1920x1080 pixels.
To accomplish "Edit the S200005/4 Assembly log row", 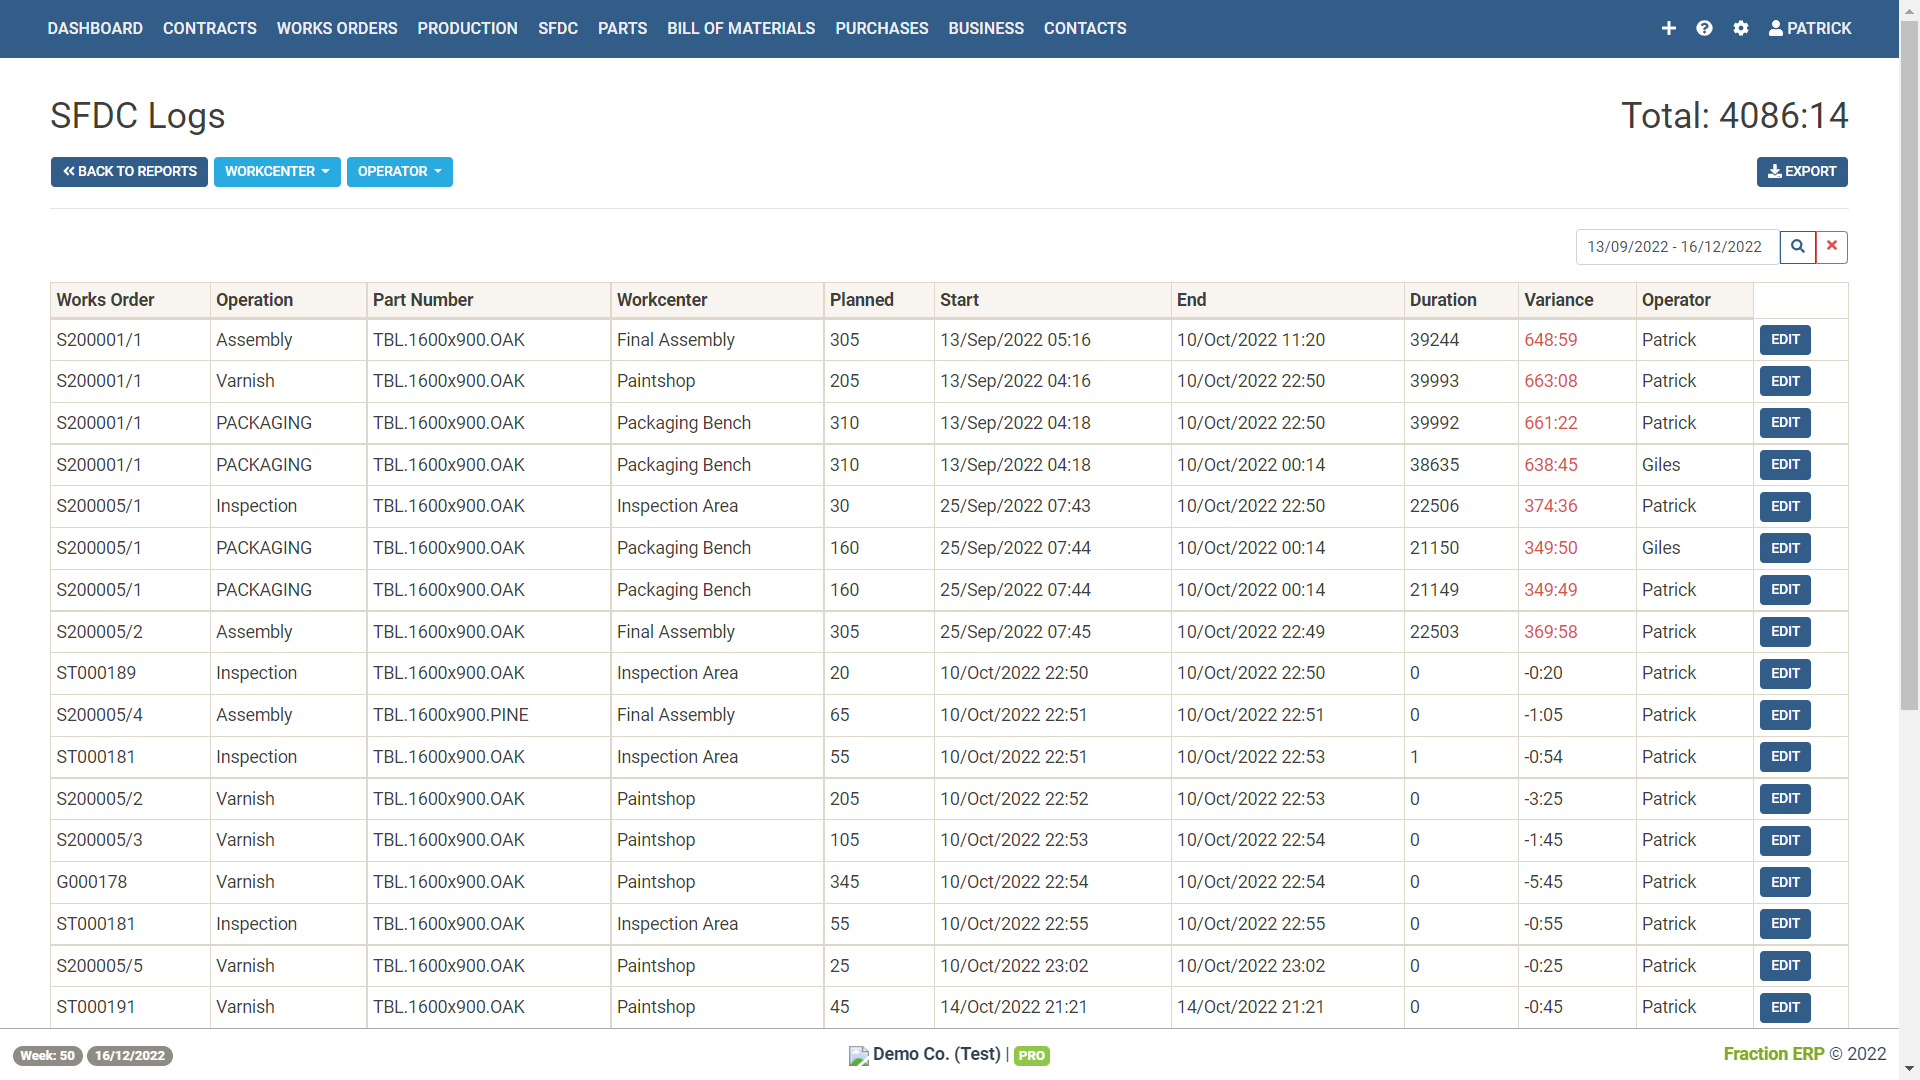I will point(1785,715).
